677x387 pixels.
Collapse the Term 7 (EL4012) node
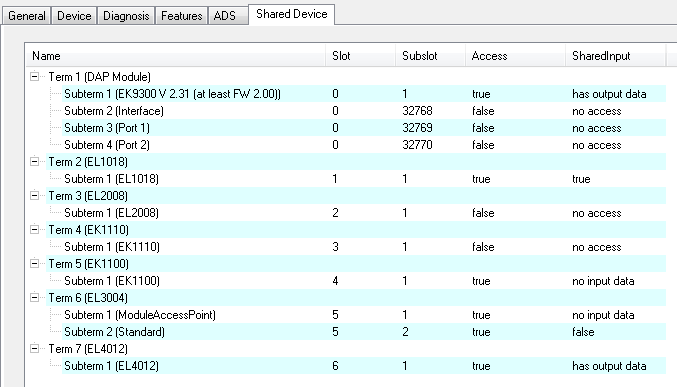click(34, 349)
